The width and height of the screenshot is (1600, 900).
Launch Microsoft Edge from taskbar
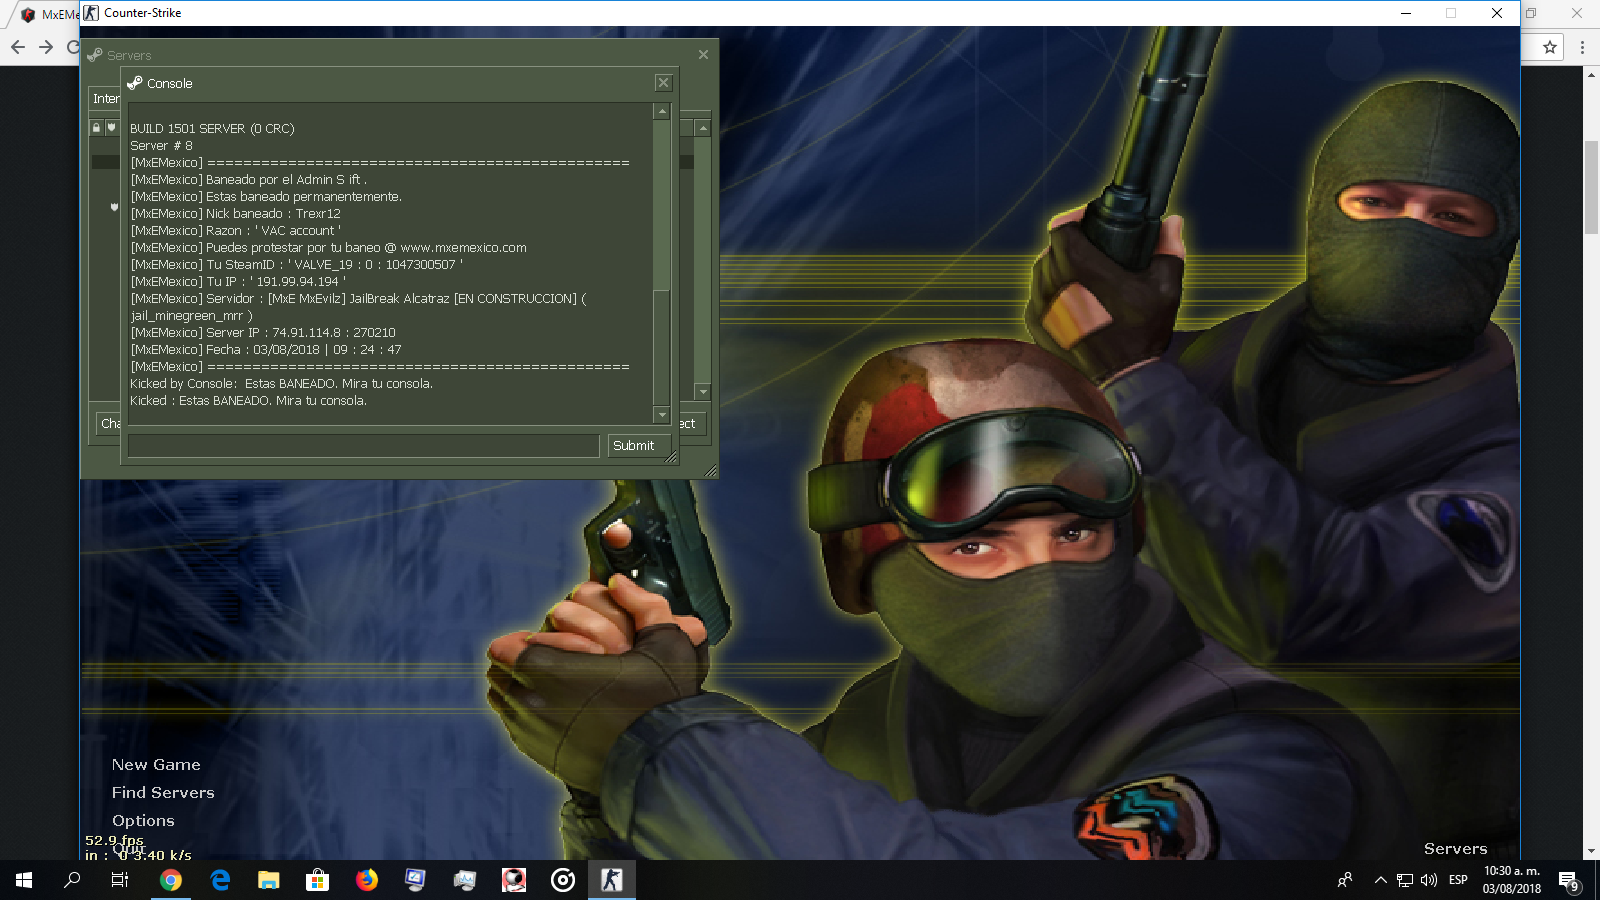(x=220, y=880)
